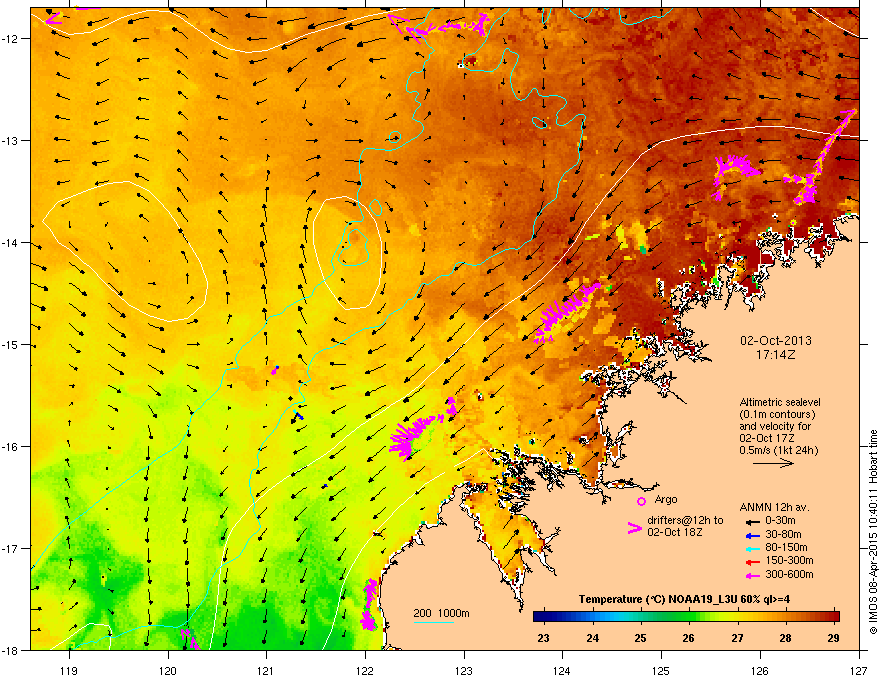Click the longitude axis label 127
The height and width of the screenshot is (680, 880).
pos(859,670)
